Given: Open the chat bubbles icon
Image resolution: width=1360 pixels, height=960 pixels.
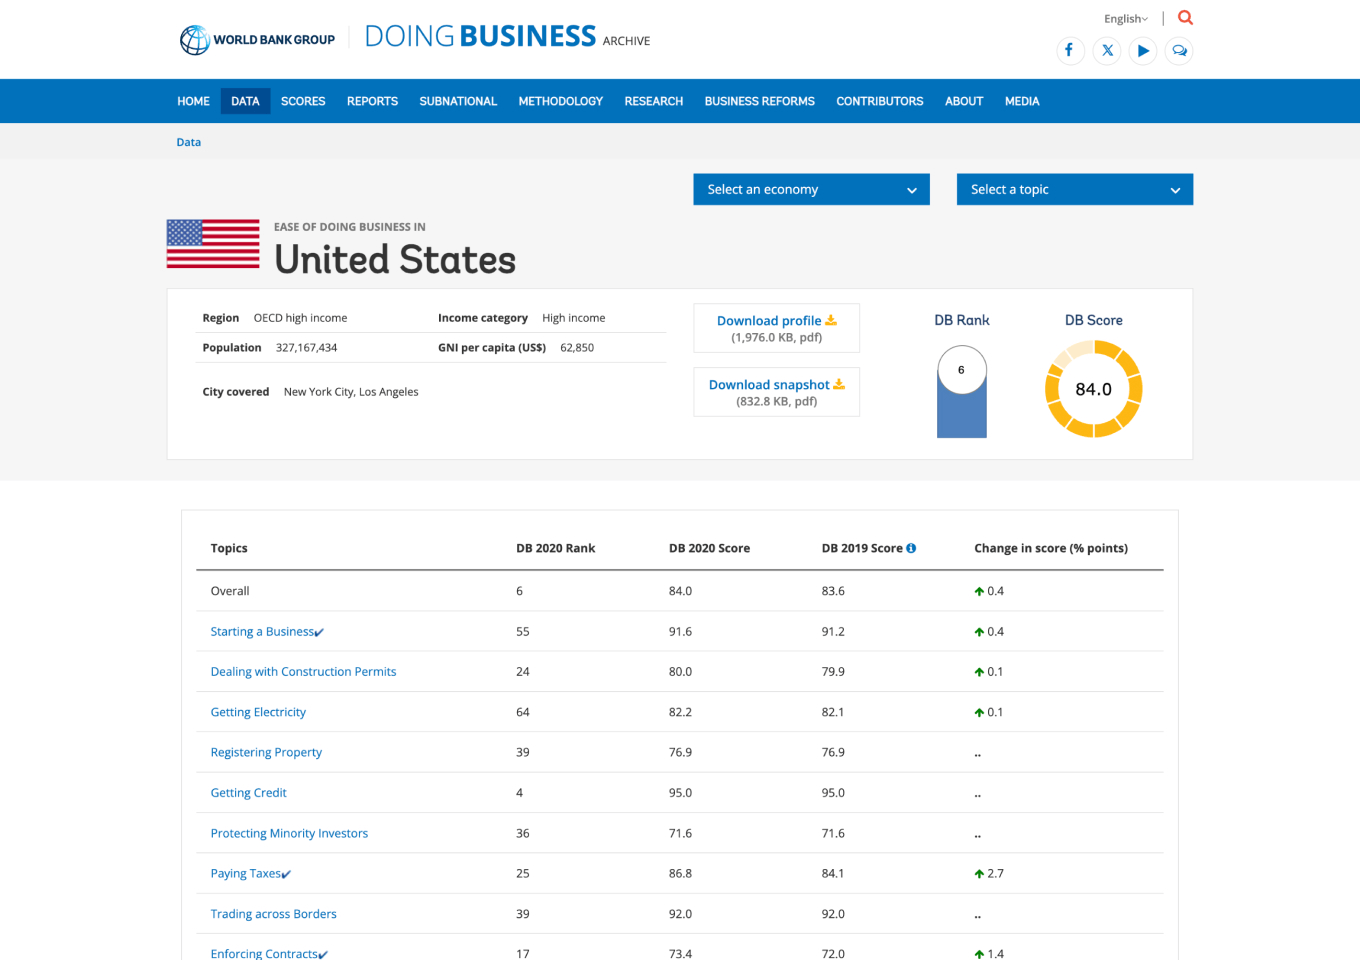Looking at the screenshot, I should click(1179, 50).
